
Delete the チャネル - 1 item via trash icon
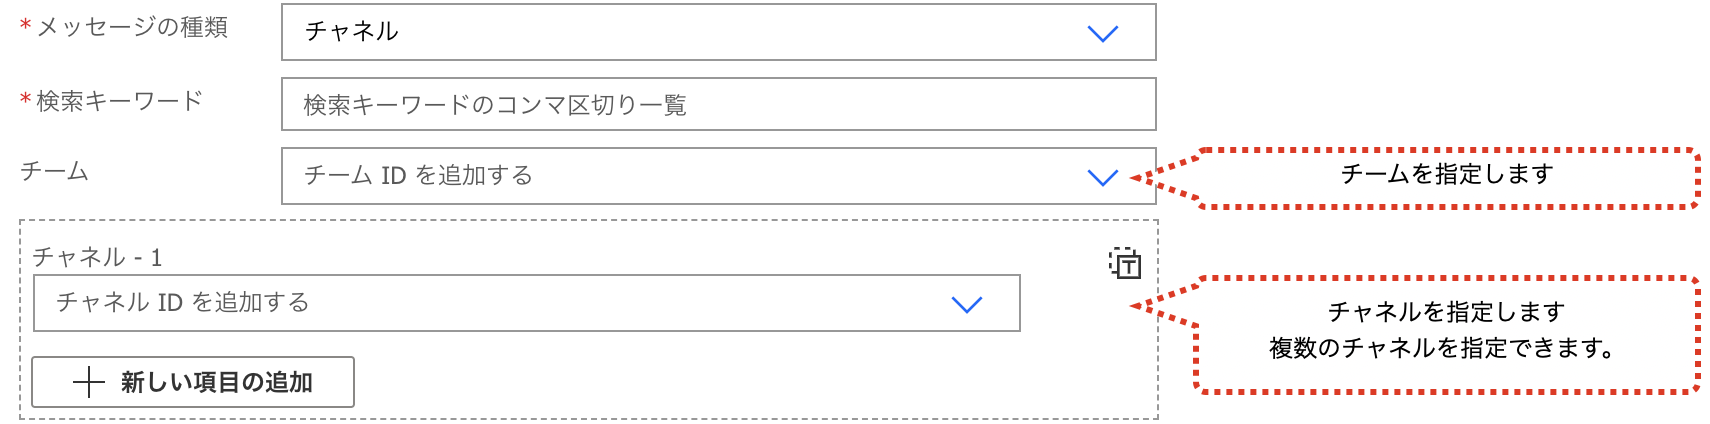tap(1125, 263)
